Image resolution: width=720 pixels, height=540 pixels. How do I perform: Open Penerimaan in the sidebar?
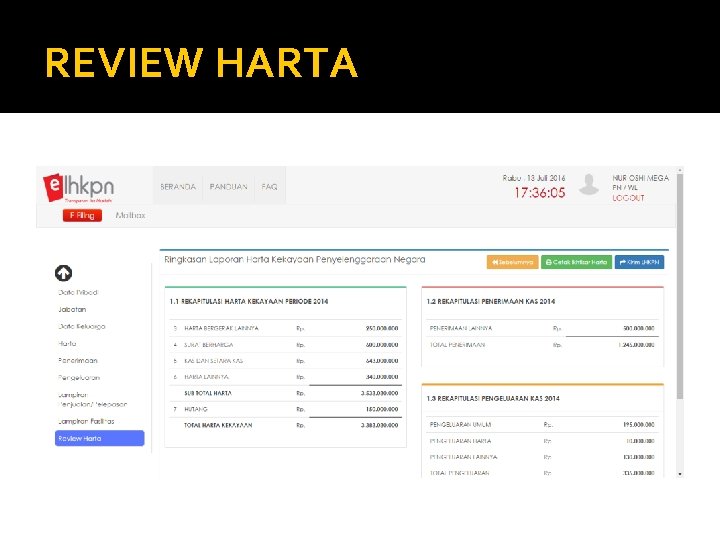[78, 360]
